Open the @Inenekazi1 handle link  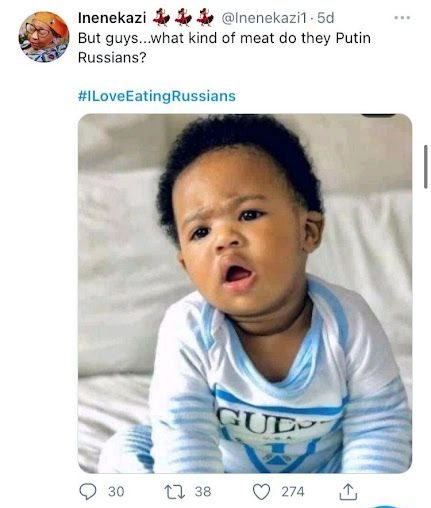[x=263, y=18]
